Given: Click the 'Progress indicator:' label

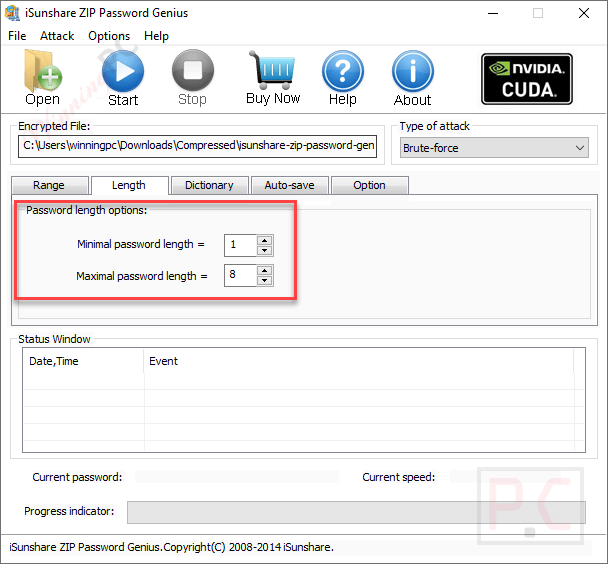Looking at the screenshot, I should [69, 511].
